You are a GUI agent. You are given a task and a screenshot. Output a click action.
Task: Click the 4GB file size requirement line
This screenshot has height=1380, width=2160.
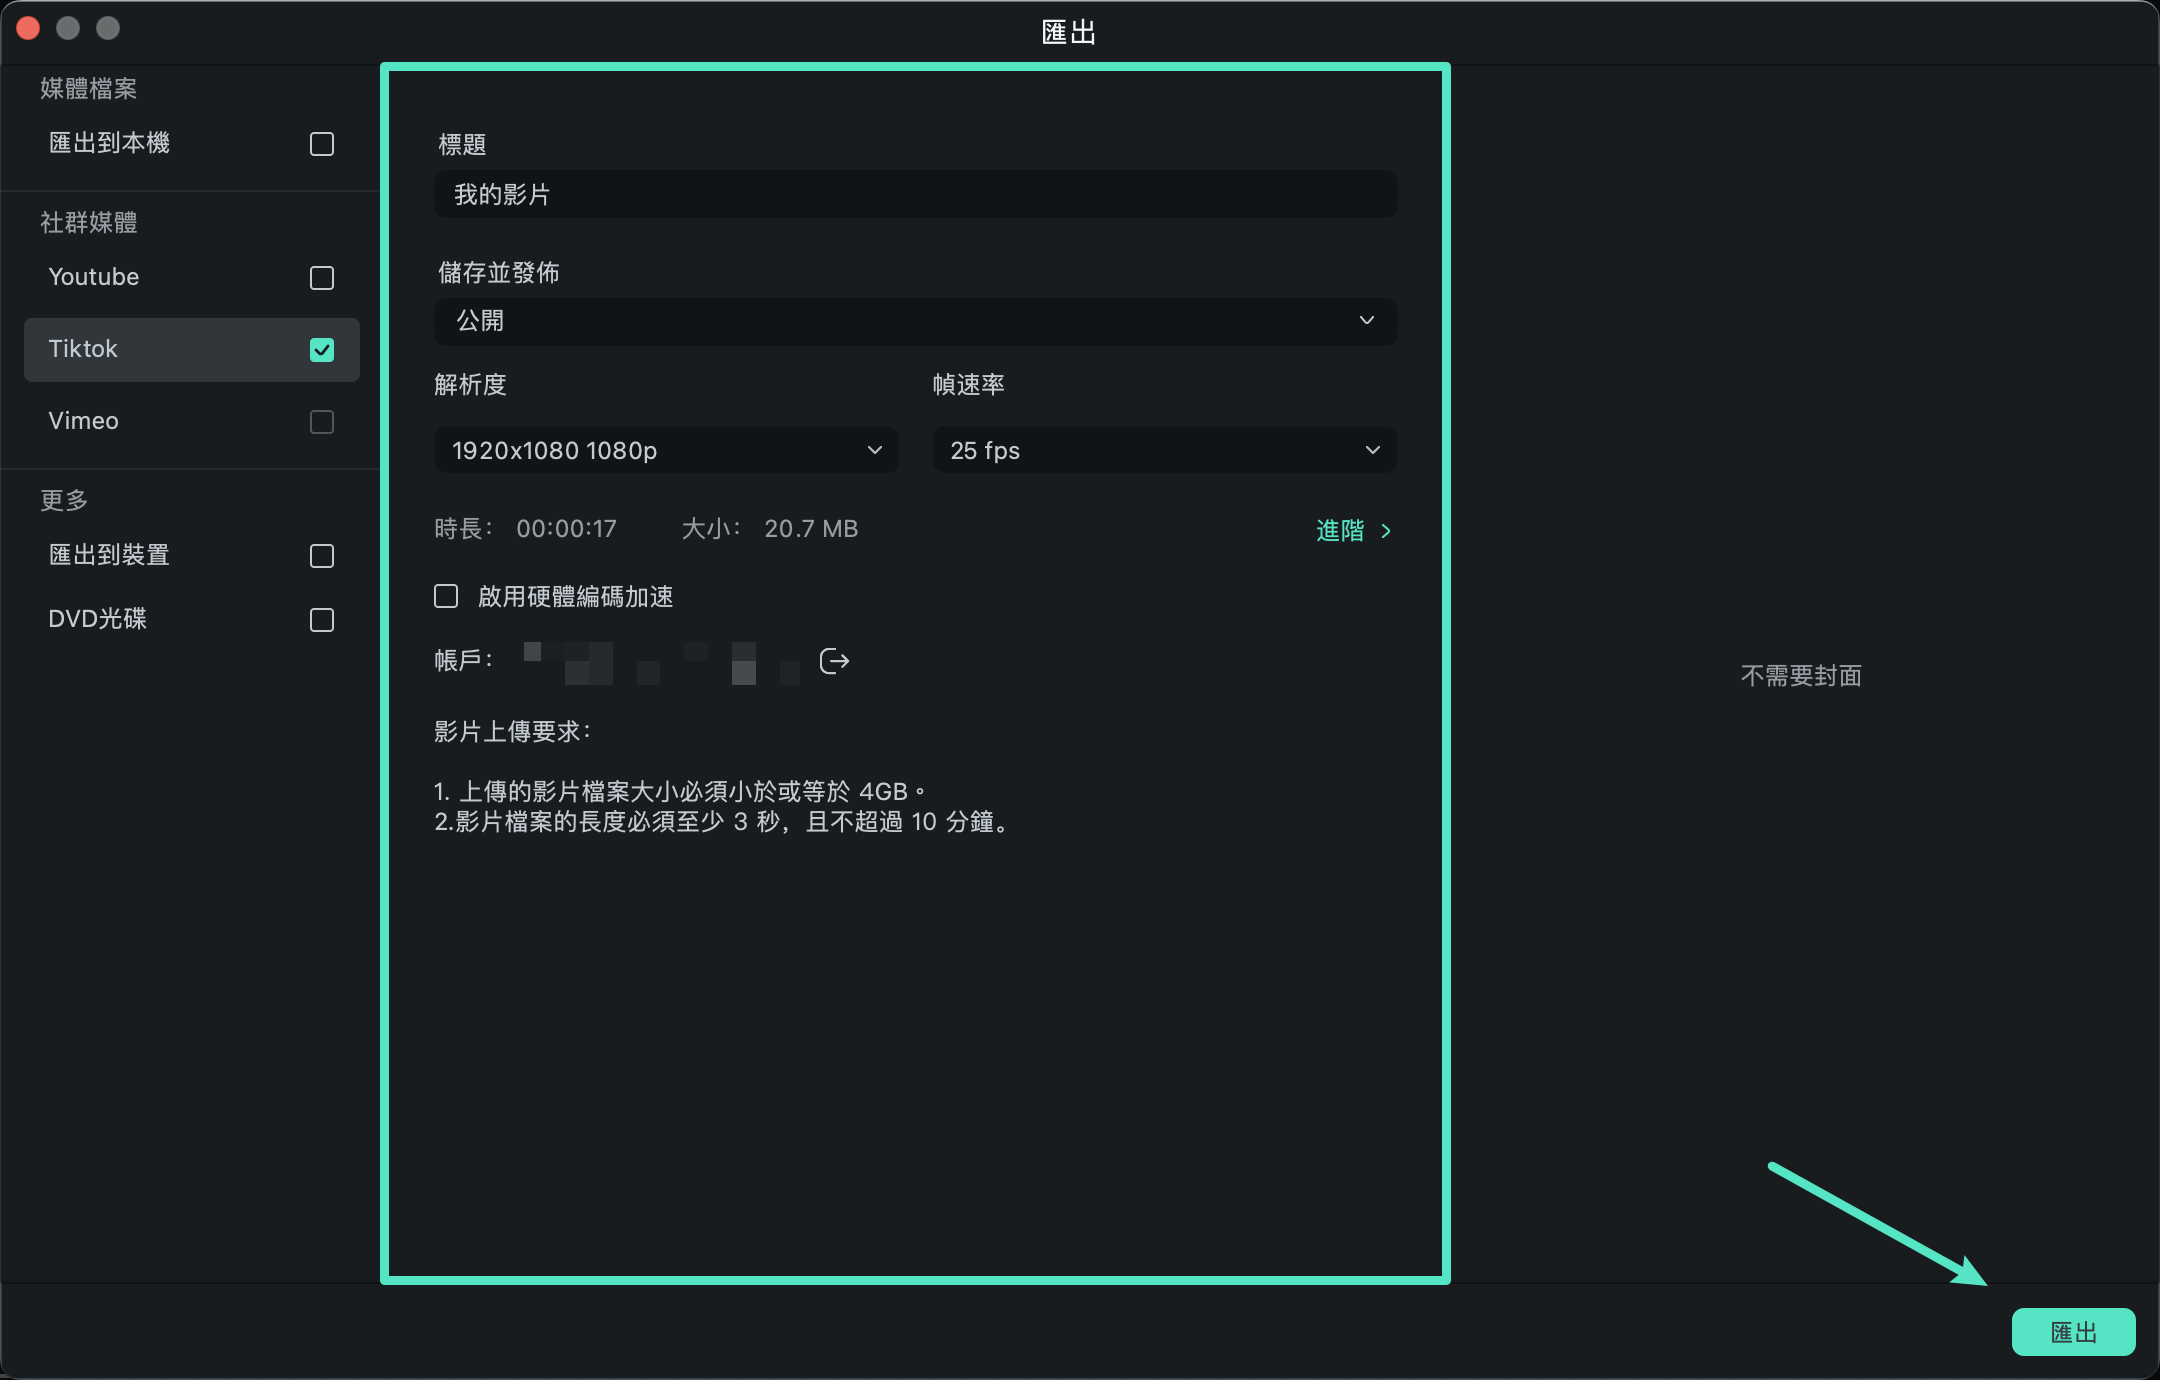click(x=680, y=792)
